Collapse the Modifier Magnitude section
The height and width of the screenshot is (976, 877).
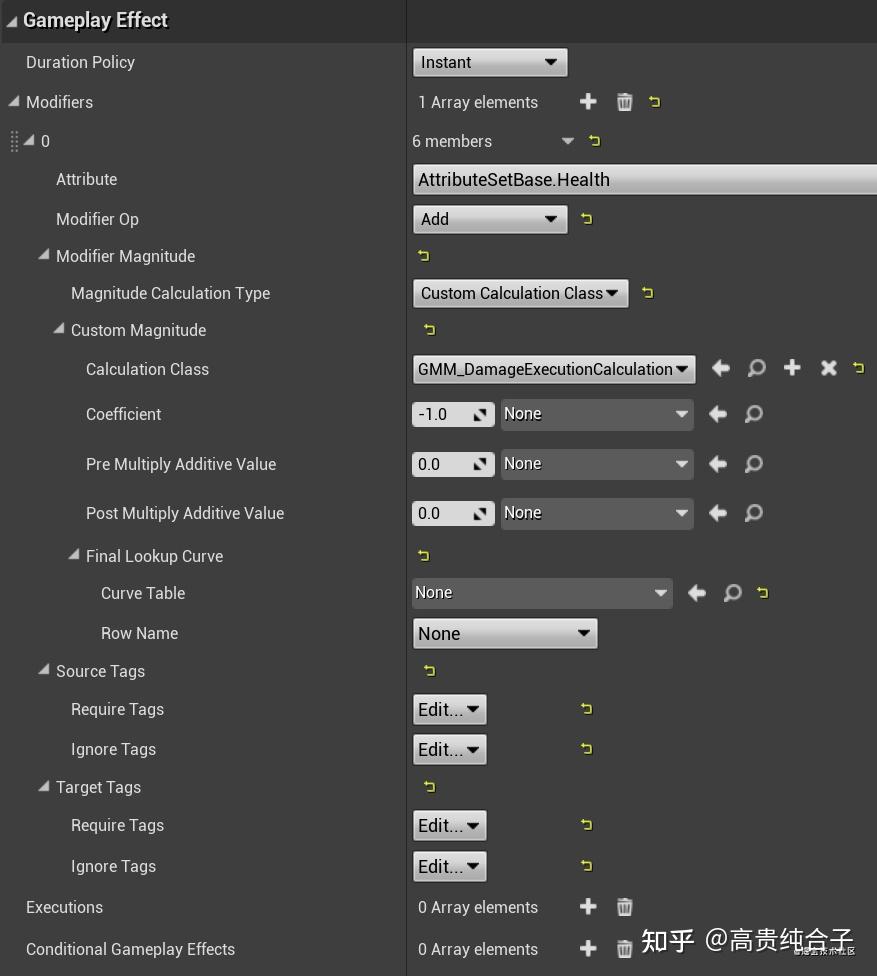click(x=44, y=255)
